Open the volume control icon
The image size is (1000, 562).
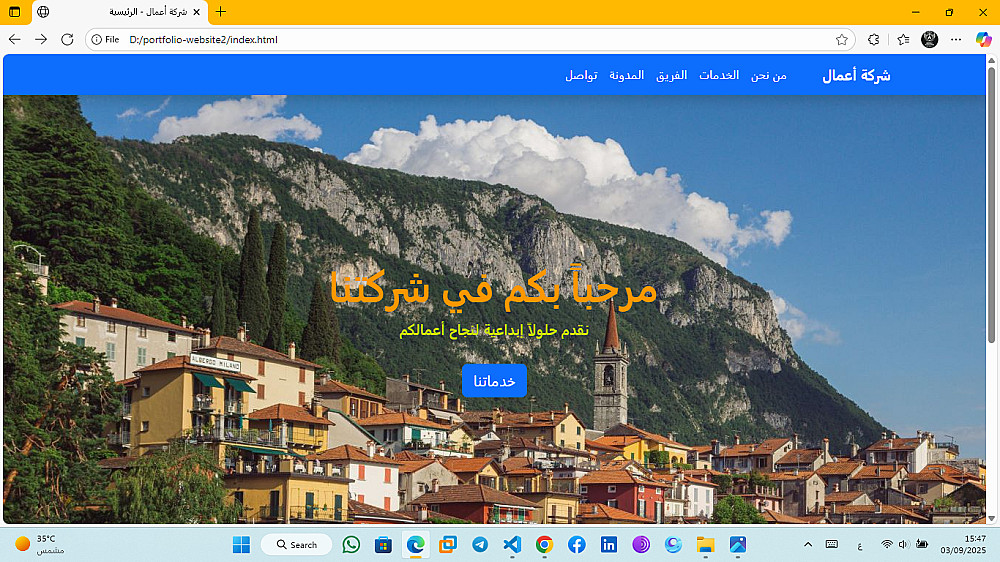(x=903, y=544)
